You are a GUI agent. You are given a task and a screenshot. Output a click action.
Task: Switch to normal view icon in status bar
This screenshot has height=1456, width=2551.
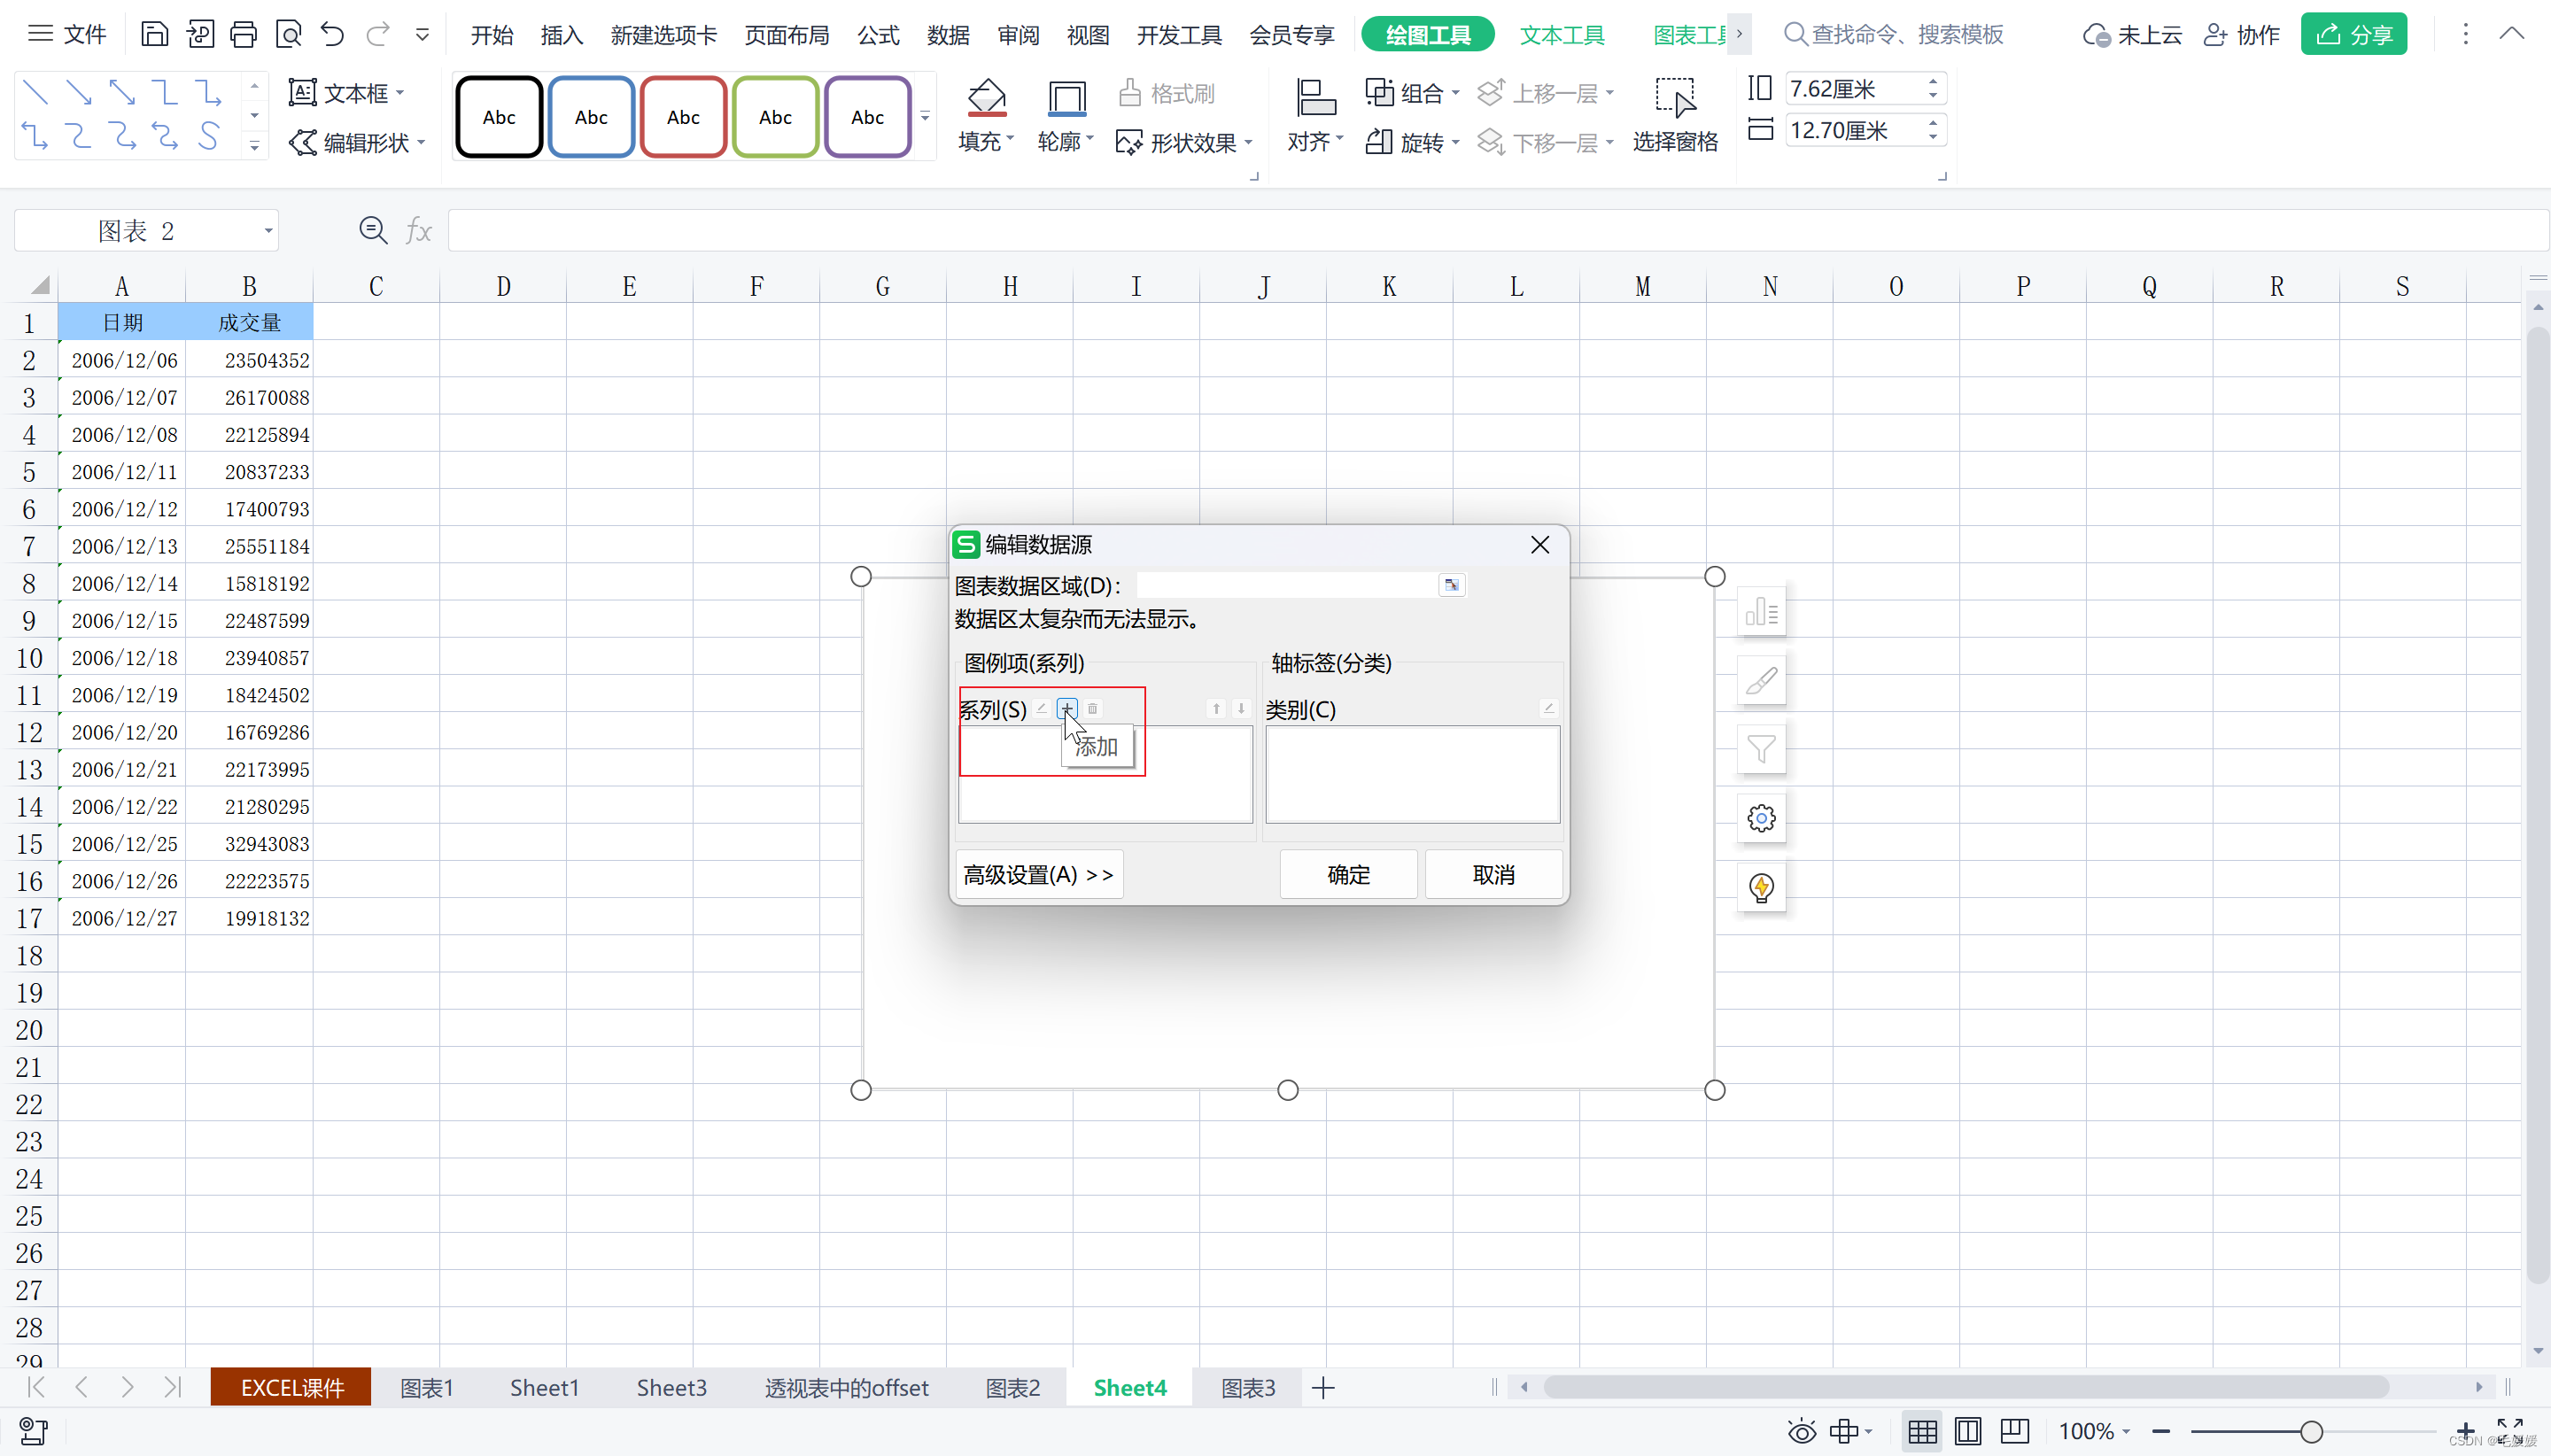(x=1922, y=1431)
